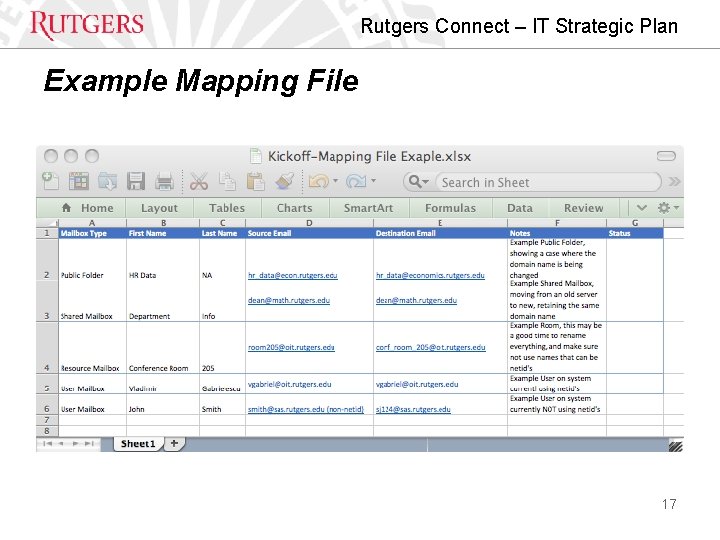Viewport: 720px width, 540px height.
Task: Select column D header
Action: [x=309, y=223]
